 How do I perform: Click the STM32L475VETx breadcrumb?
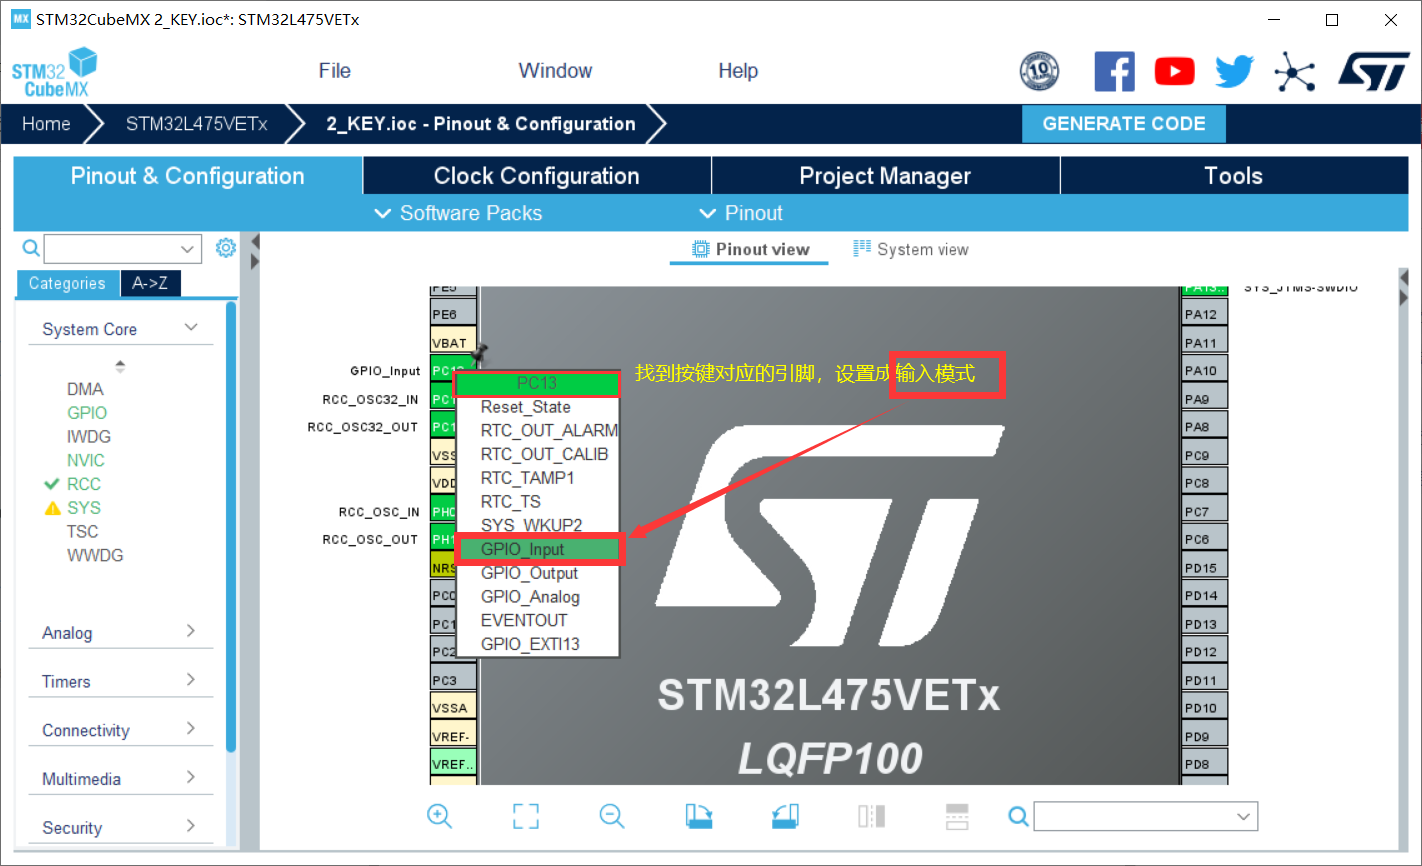point(197,124)
